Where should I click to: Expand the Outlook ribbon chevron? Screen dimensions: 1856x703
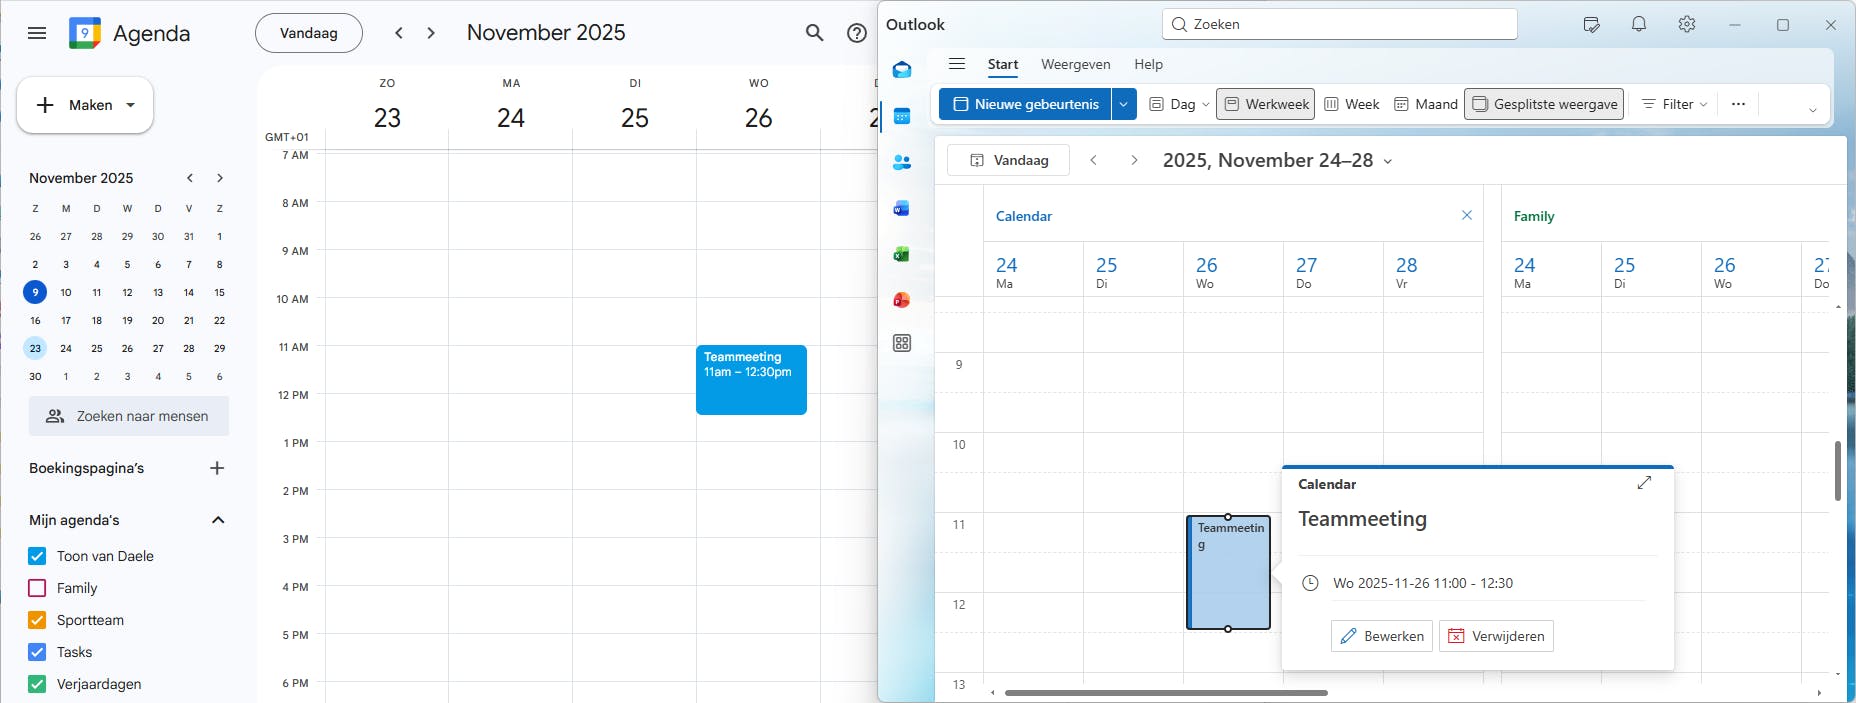tap(1812, 110)
